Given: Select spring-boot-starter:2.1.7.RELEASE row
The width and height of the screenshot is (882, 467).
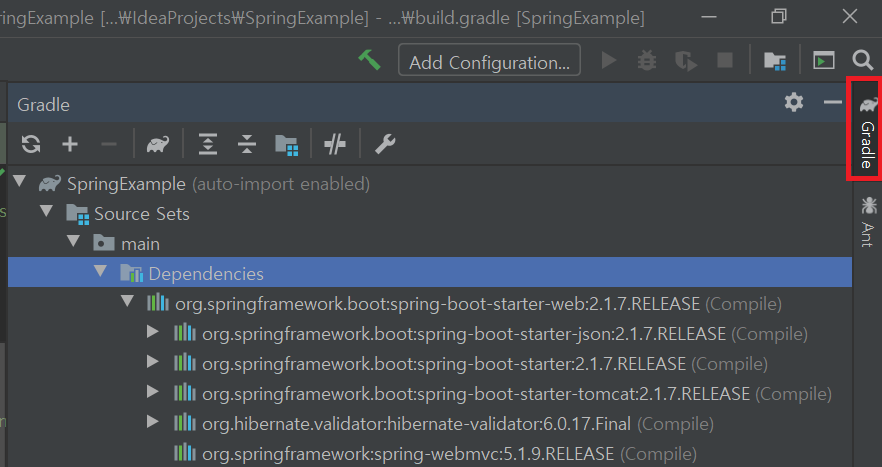Looking at the screenshot, I should 430,363.
